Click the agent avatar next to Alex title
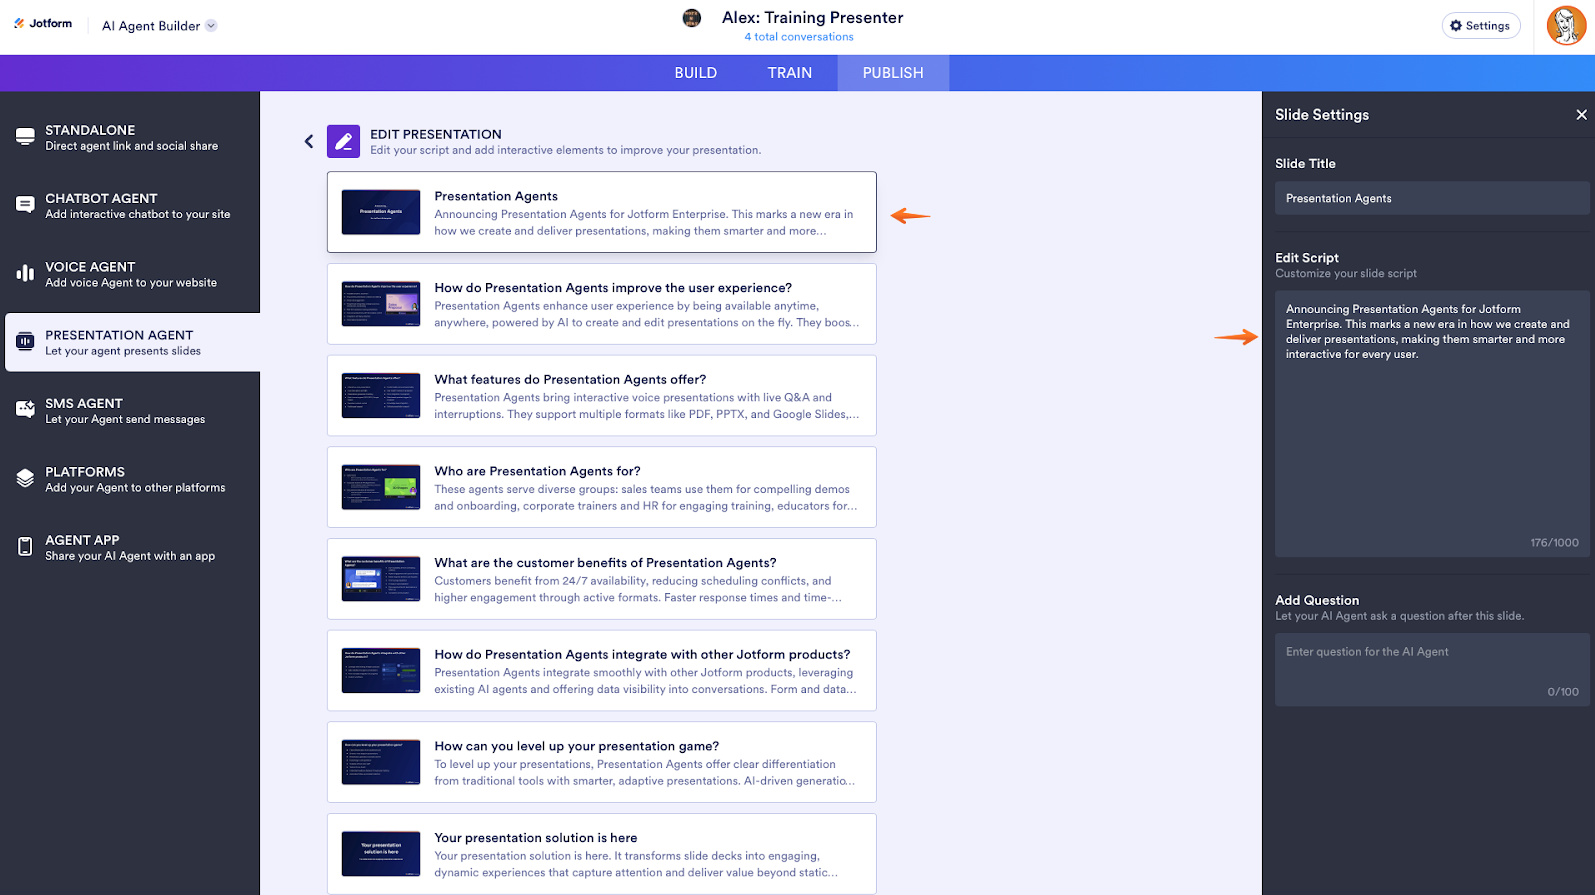1595x895 pixels. tap(692, 18)
